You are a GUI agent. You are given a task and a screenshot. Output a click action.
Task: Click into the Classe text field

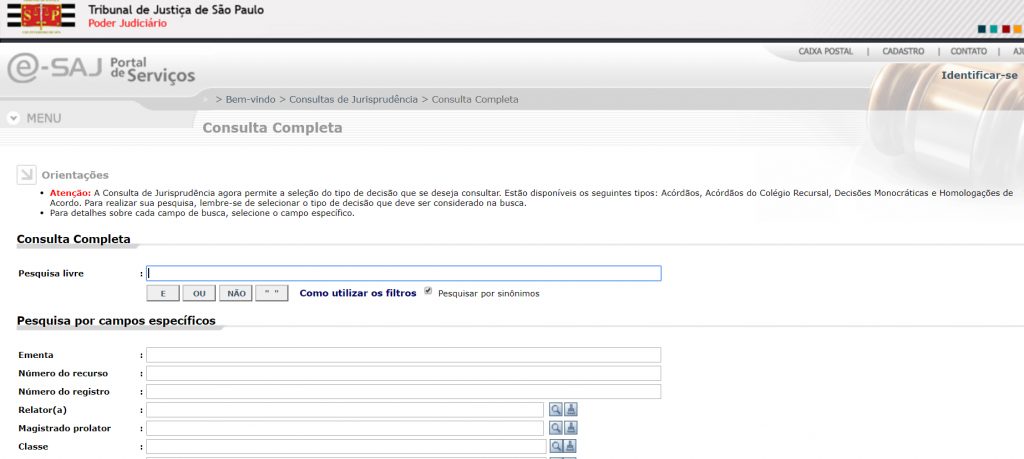[x=346, y=446]
